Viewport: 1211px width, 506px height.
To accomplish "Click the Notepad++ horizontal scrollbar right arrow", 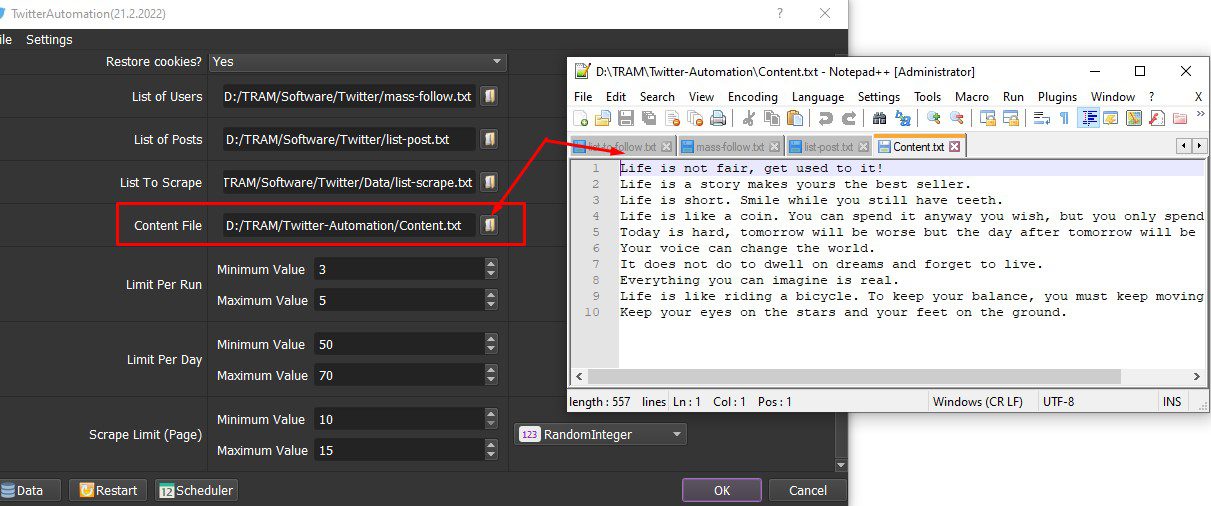I will pyautogui.click(x=1197, y=376).
